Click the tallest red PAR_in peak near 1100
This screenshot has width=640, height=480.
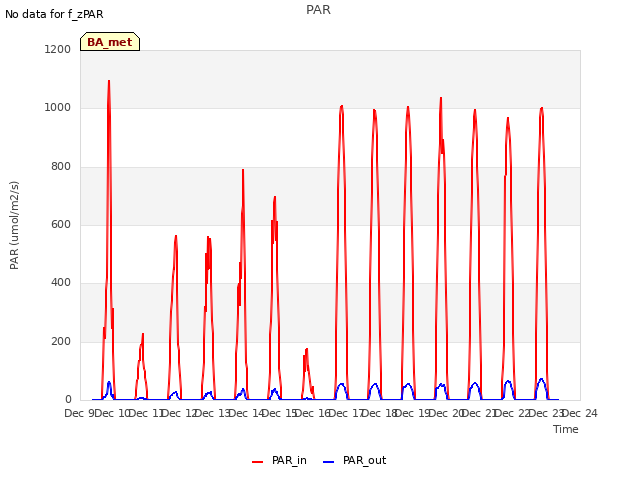[109, 81]
